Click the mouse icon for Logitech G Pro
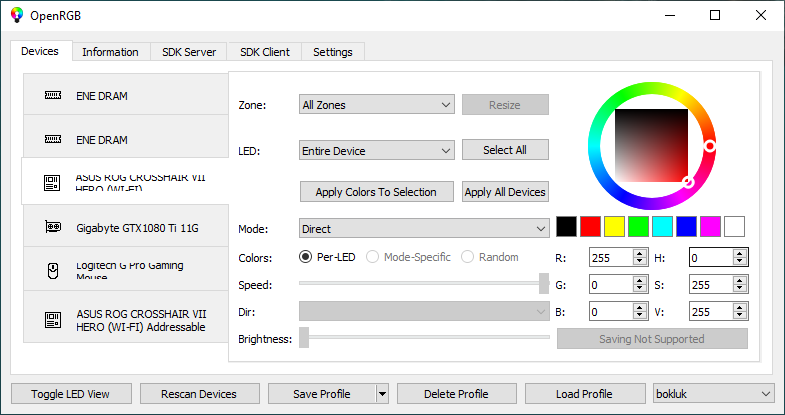 pyautogui.click(x=53, y=271)
